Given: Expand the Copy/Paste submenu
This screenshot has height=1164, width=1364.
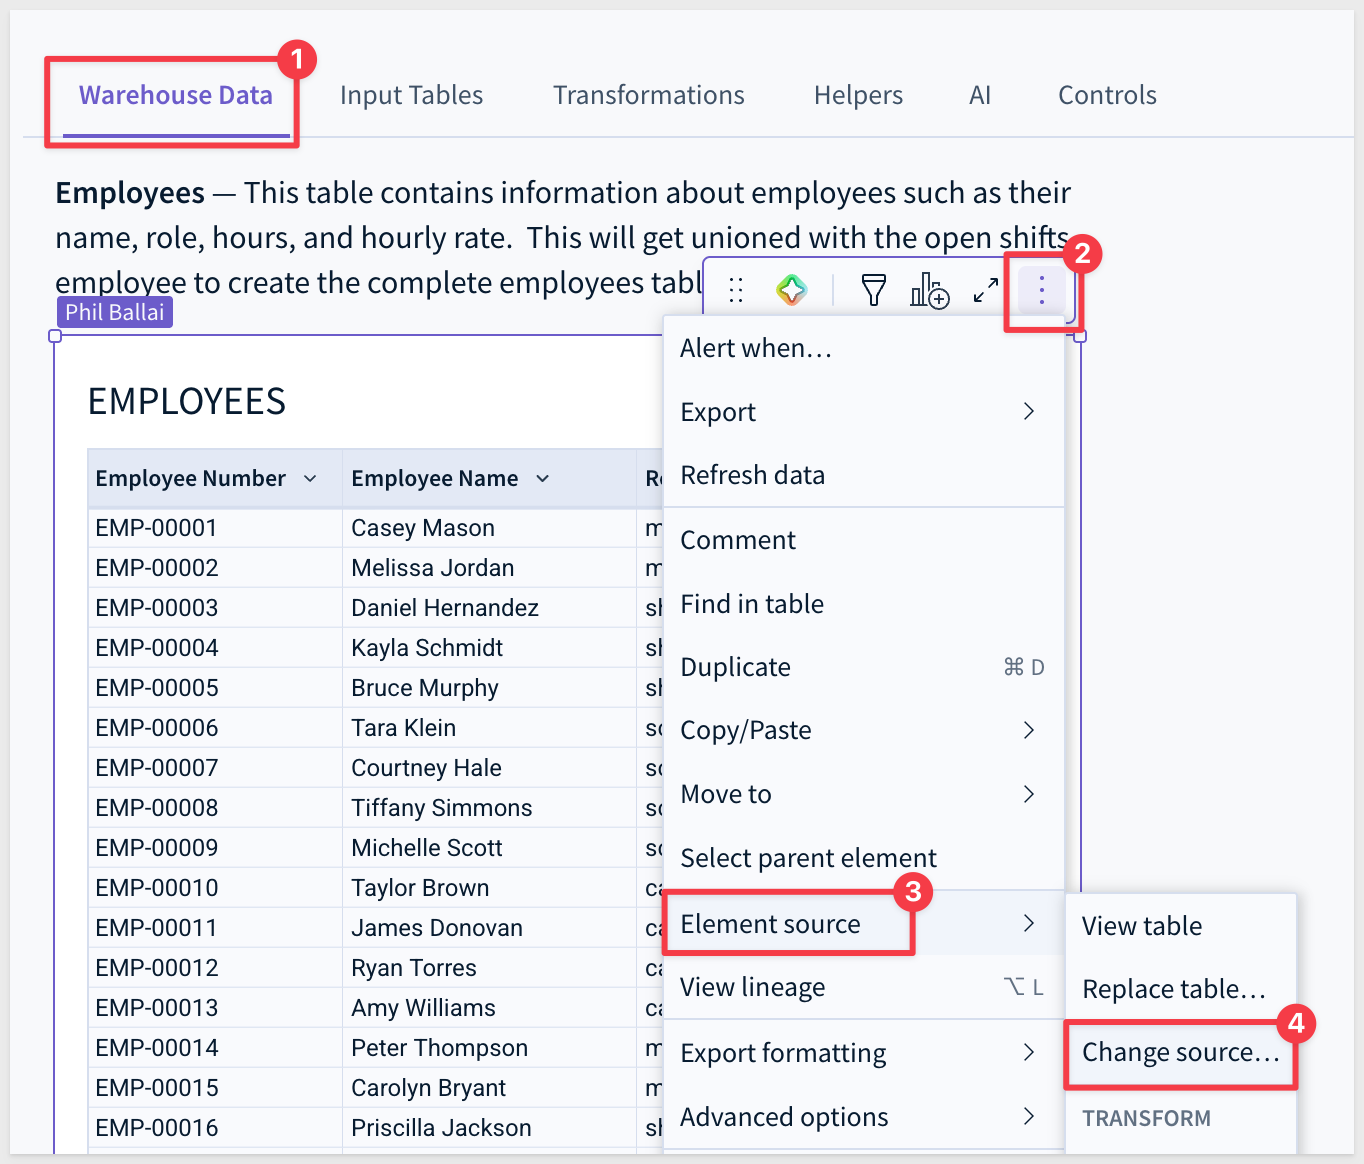Looking at the screenshot, I should (863, 730).
